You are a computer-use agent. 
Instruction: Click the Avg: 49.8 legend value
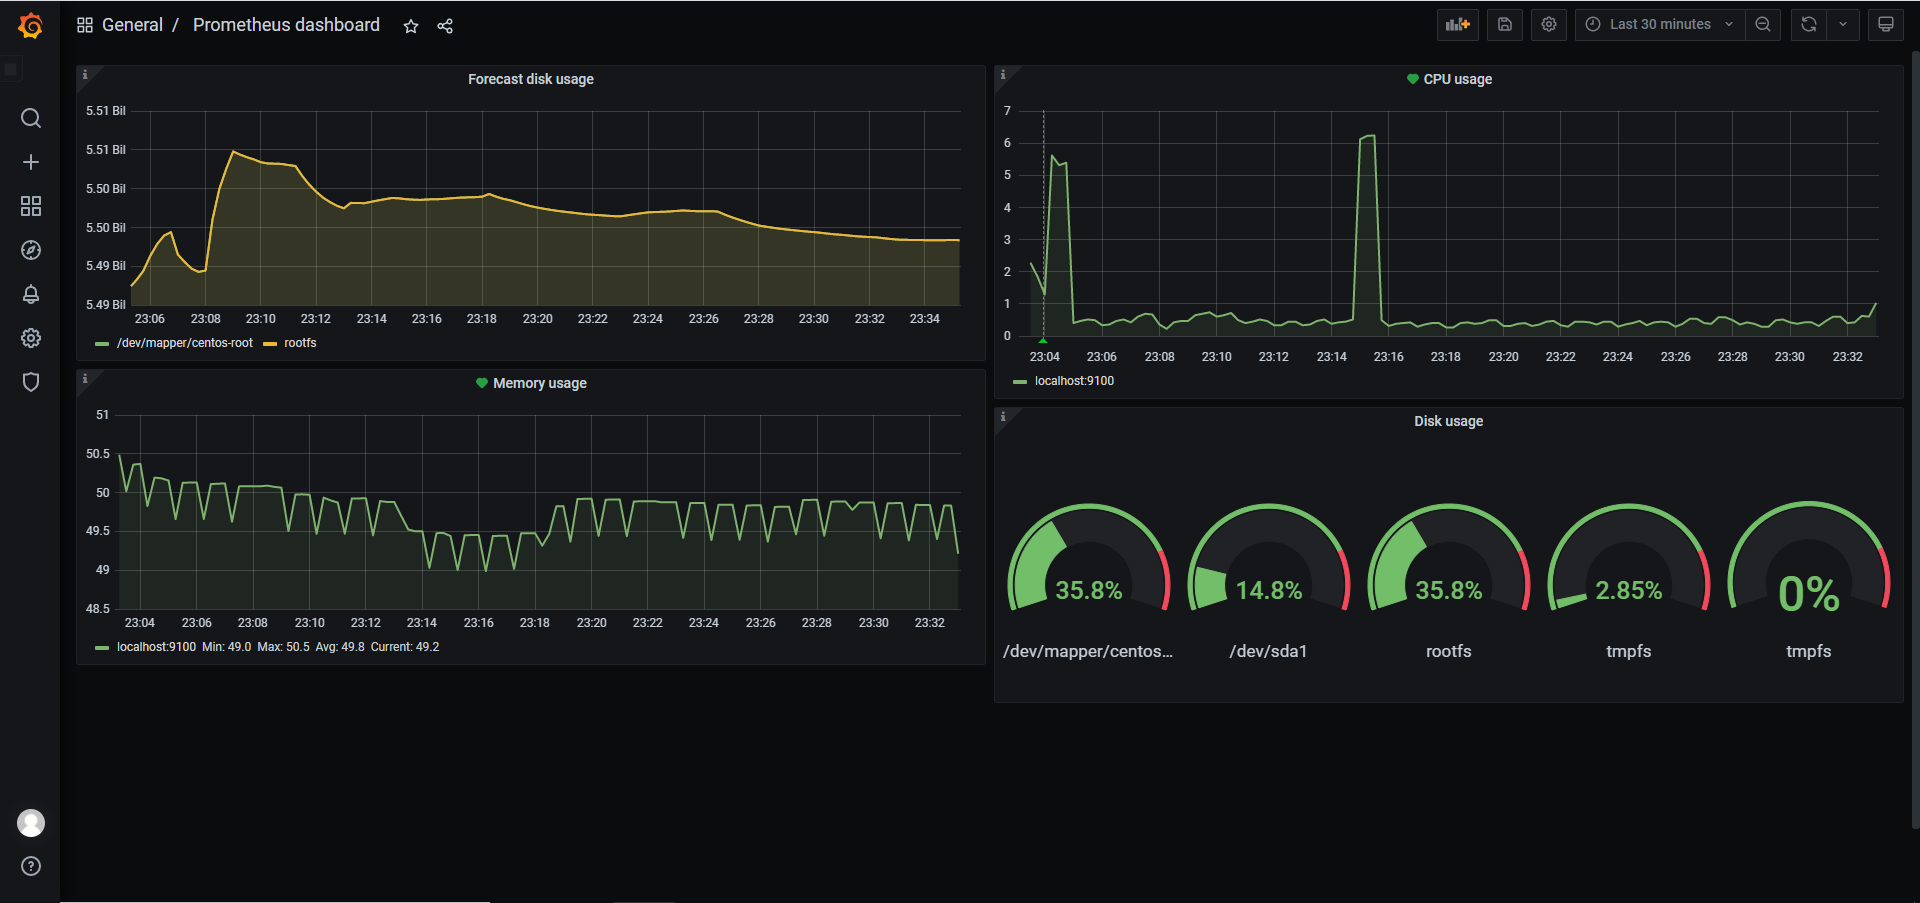340,647
